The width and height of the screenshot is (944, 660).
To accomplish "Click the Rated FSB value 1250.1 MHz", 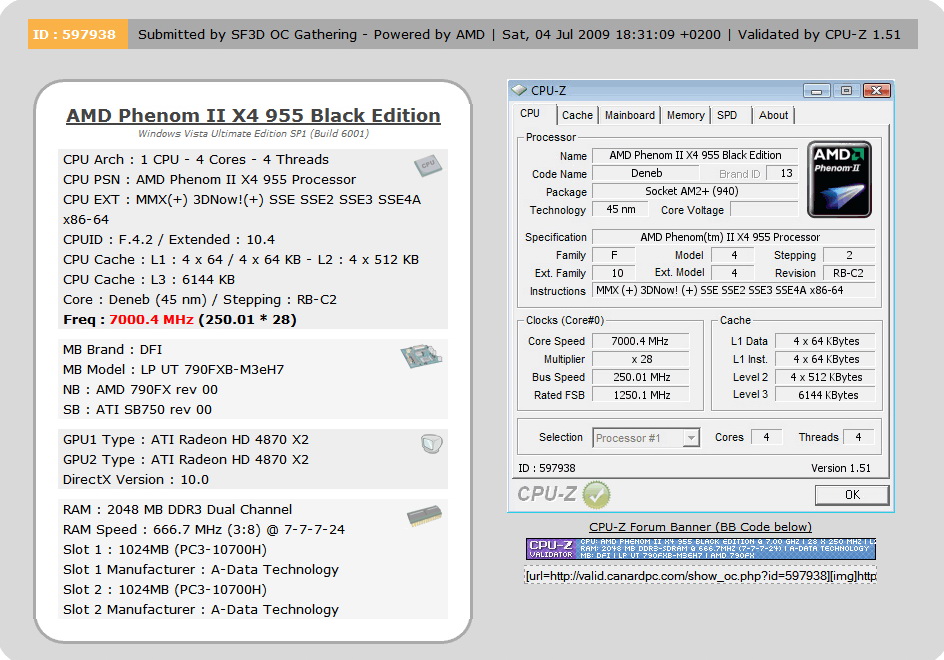I will [x=640, y=396].
